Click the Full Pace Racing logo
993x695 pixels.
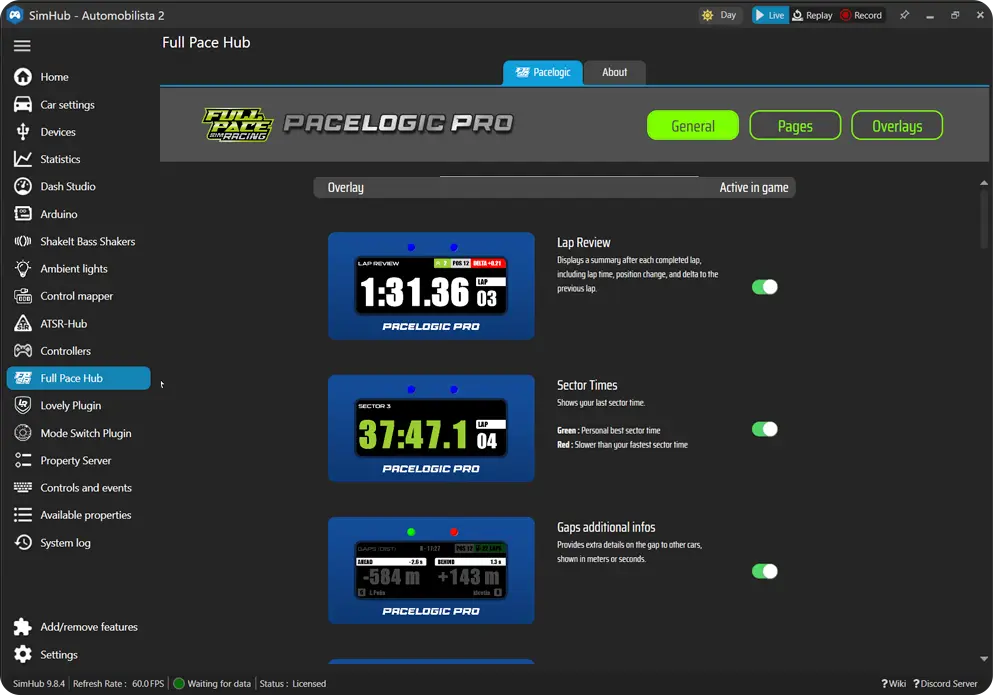click(x=237, y=124)
